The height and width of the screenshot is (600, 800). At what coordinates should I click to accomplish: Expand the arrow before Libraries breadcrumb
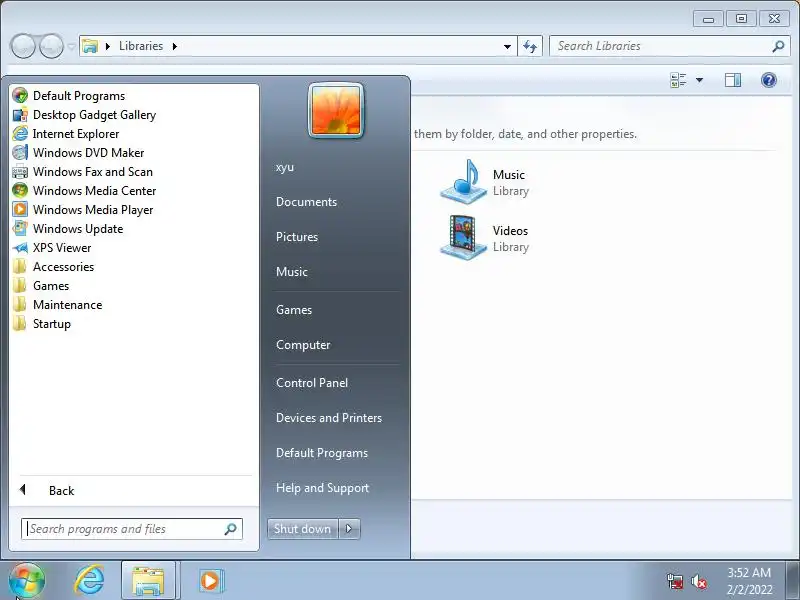(x=108, y=46)
